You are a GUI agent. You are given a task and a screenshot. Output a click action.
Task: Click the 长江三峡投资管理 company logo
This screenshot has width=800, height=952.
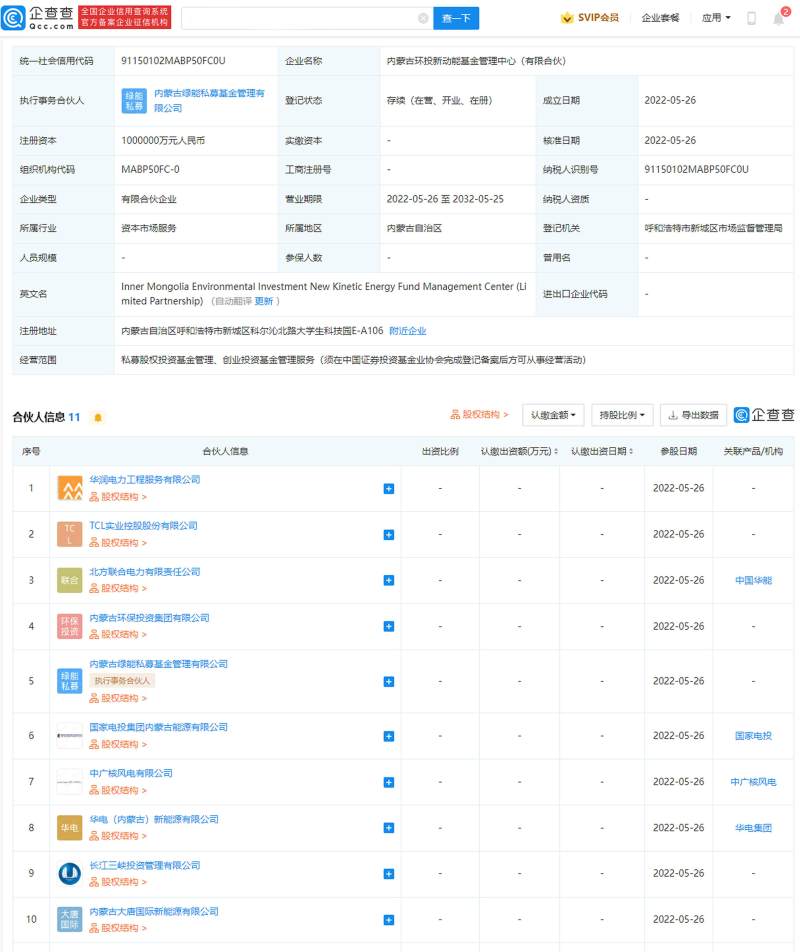pyautogui.click(x=70, y=873)
